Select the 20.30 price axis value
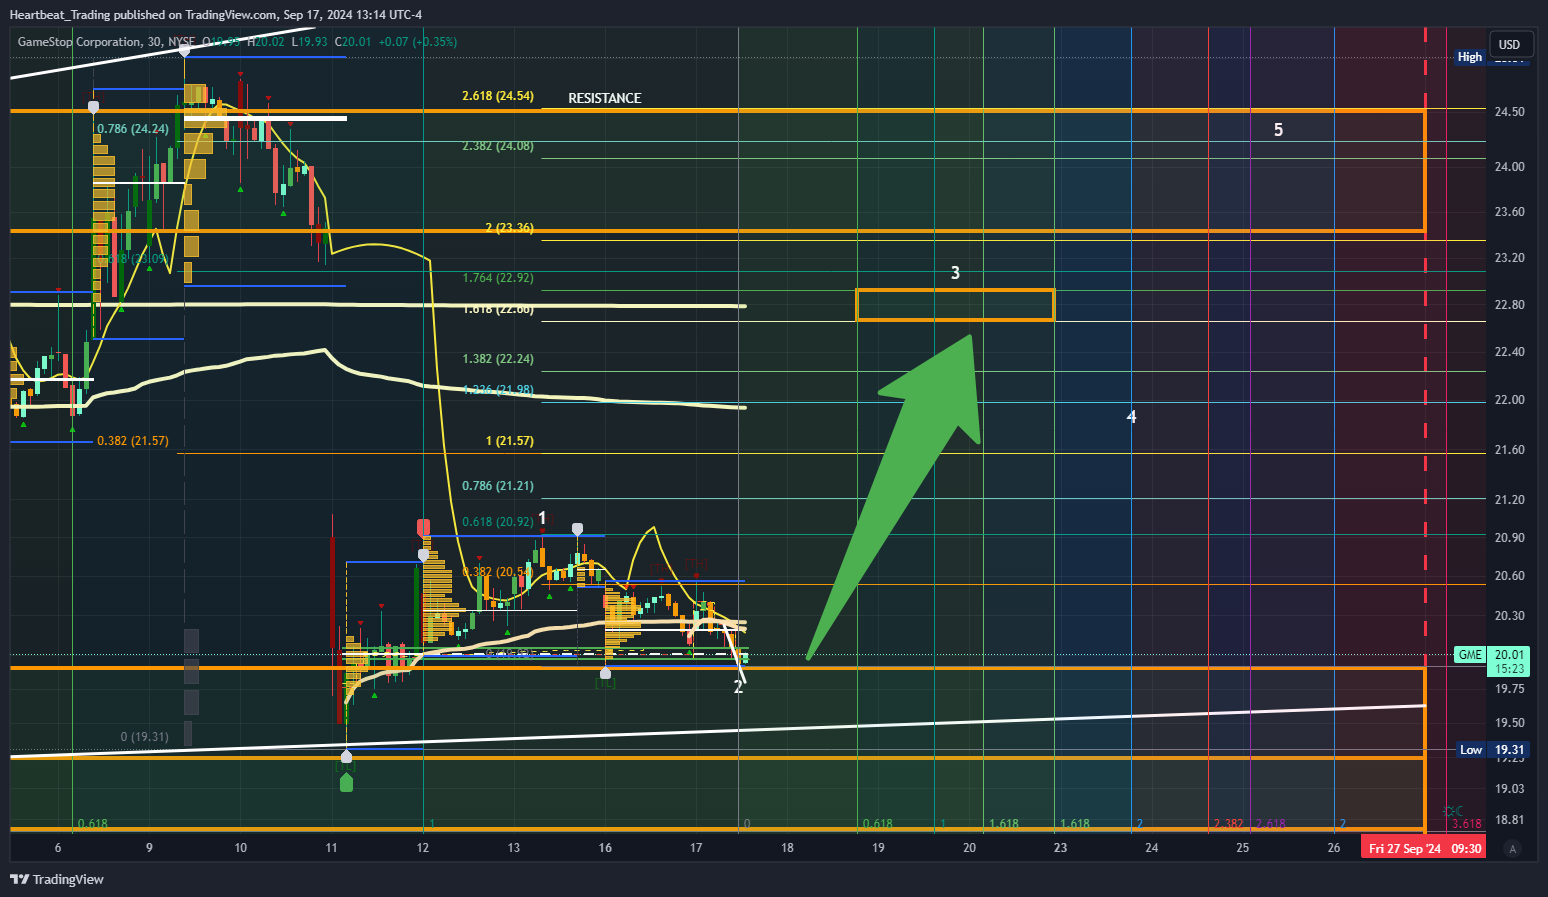The image size is (1548, 897). click(1509, 616)
